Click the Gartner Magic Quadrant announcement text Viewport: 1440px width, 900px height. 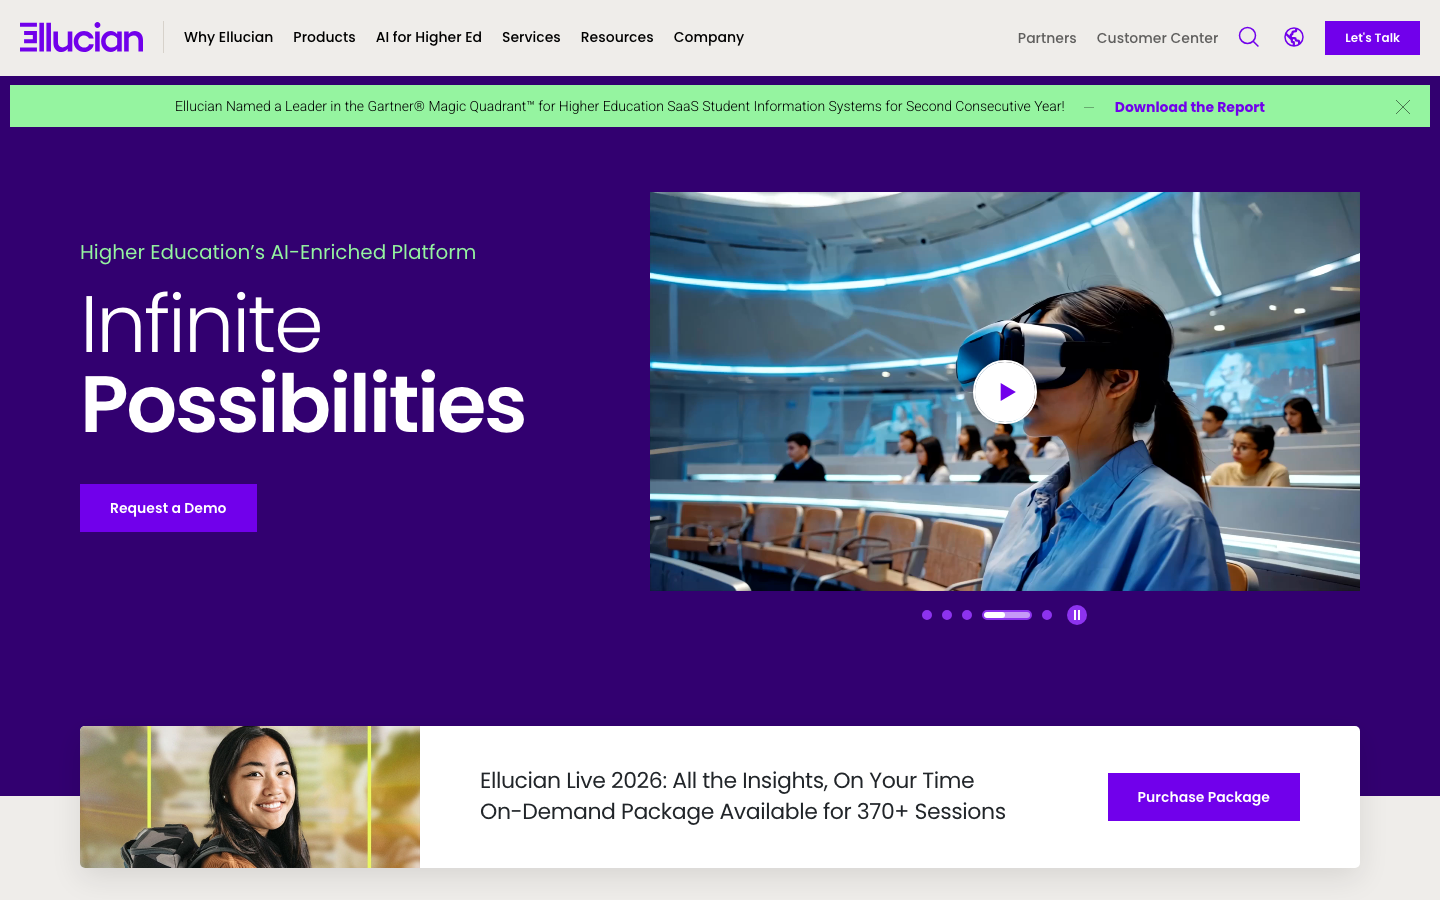[620, 106]
